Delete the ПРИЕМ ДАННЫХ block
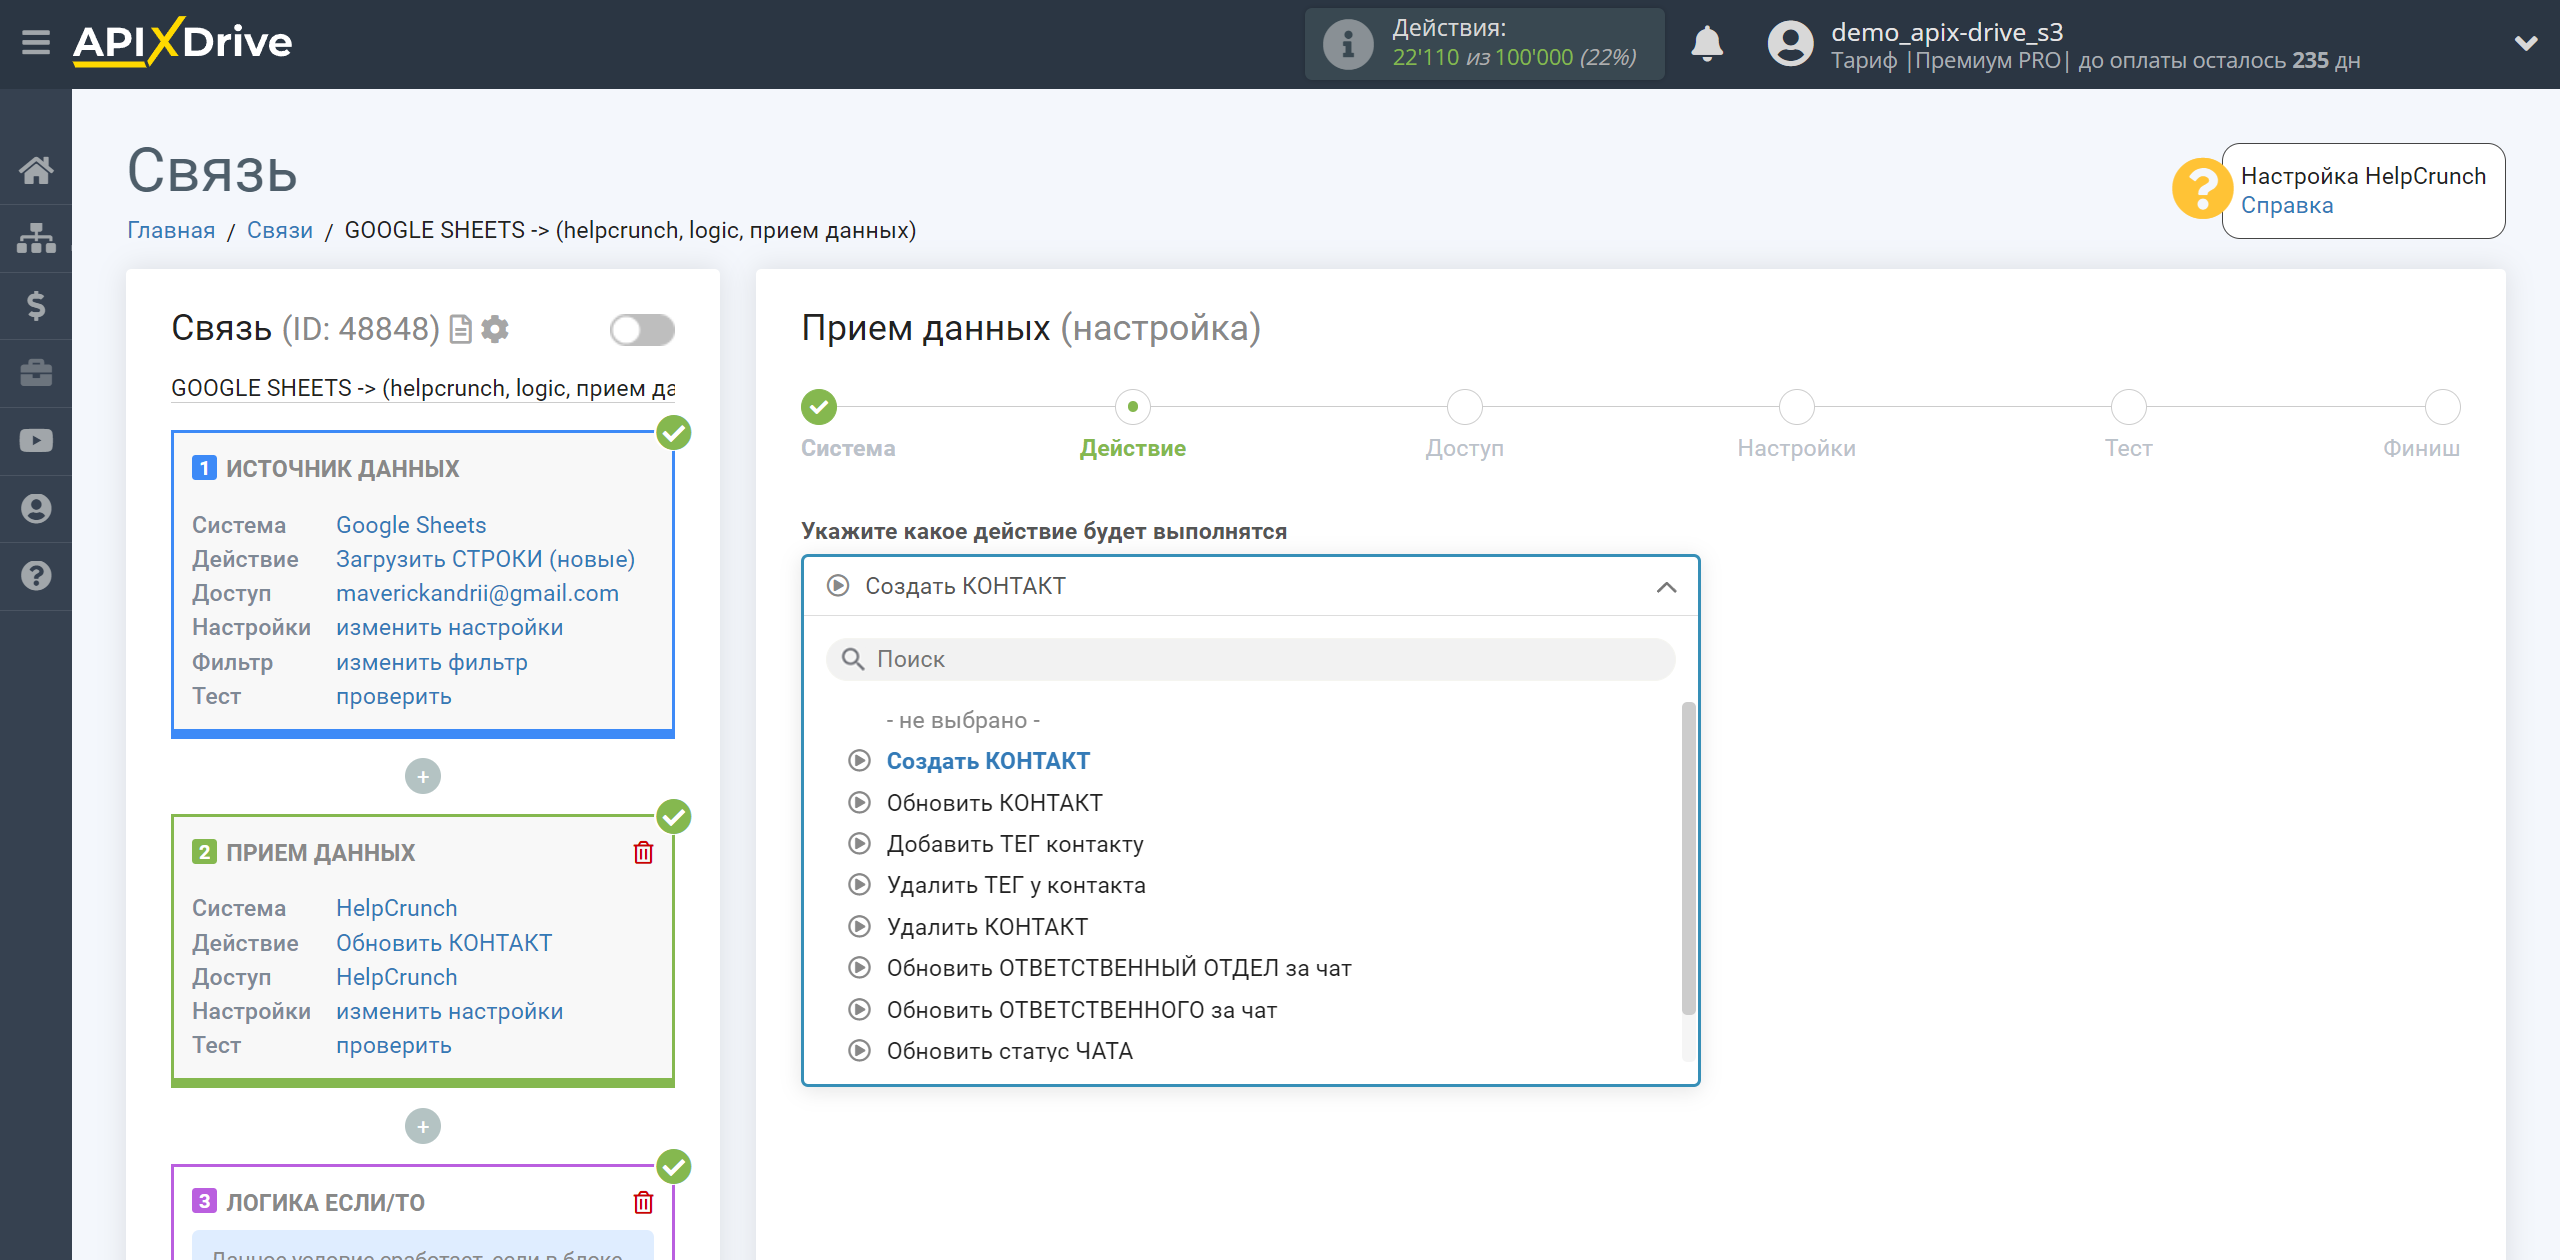Viewport: 2560px width, 1260px height. point(643,852)
